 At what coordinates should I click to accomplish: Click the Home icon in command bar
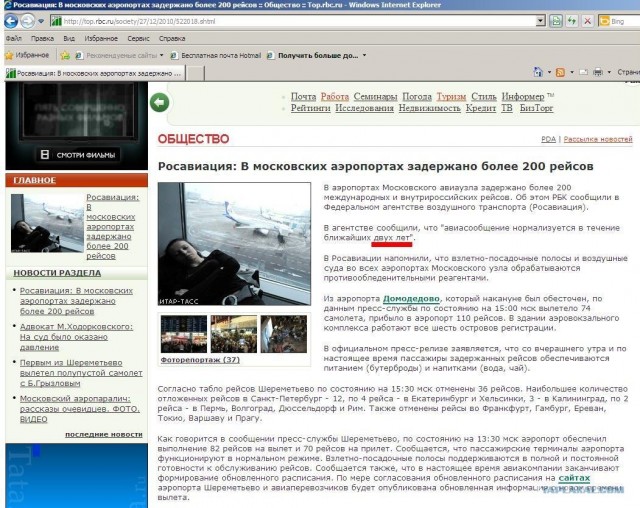(538, 72)
